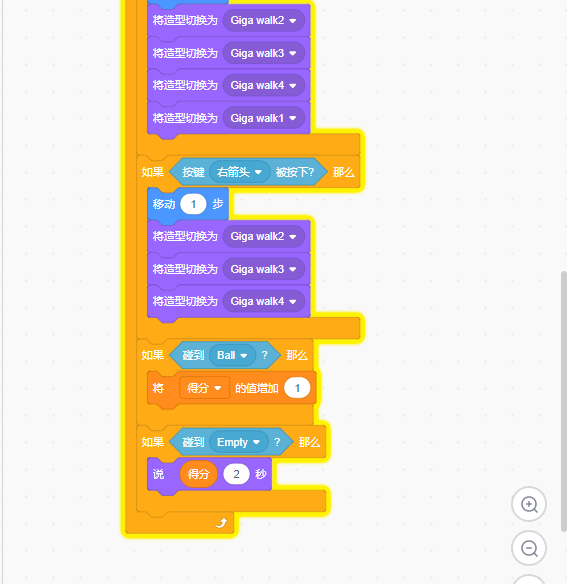This screenshot has width=567, height=584.
Task: Click the workspace zoom out icon
Action: click(529, 548)
